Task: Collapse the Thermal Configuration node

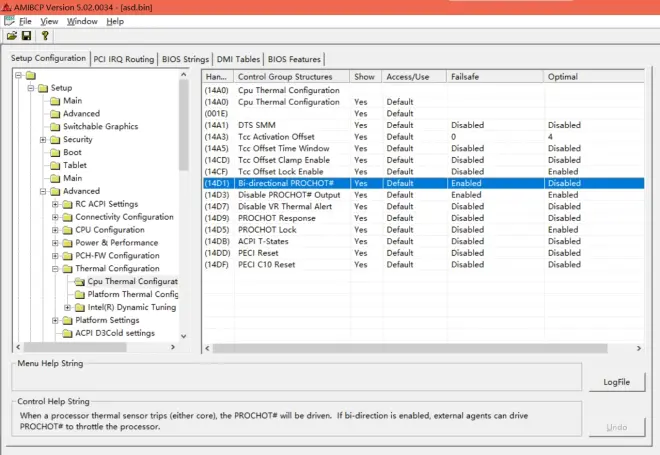Action: pyautogui.click(x=55, y=269)
